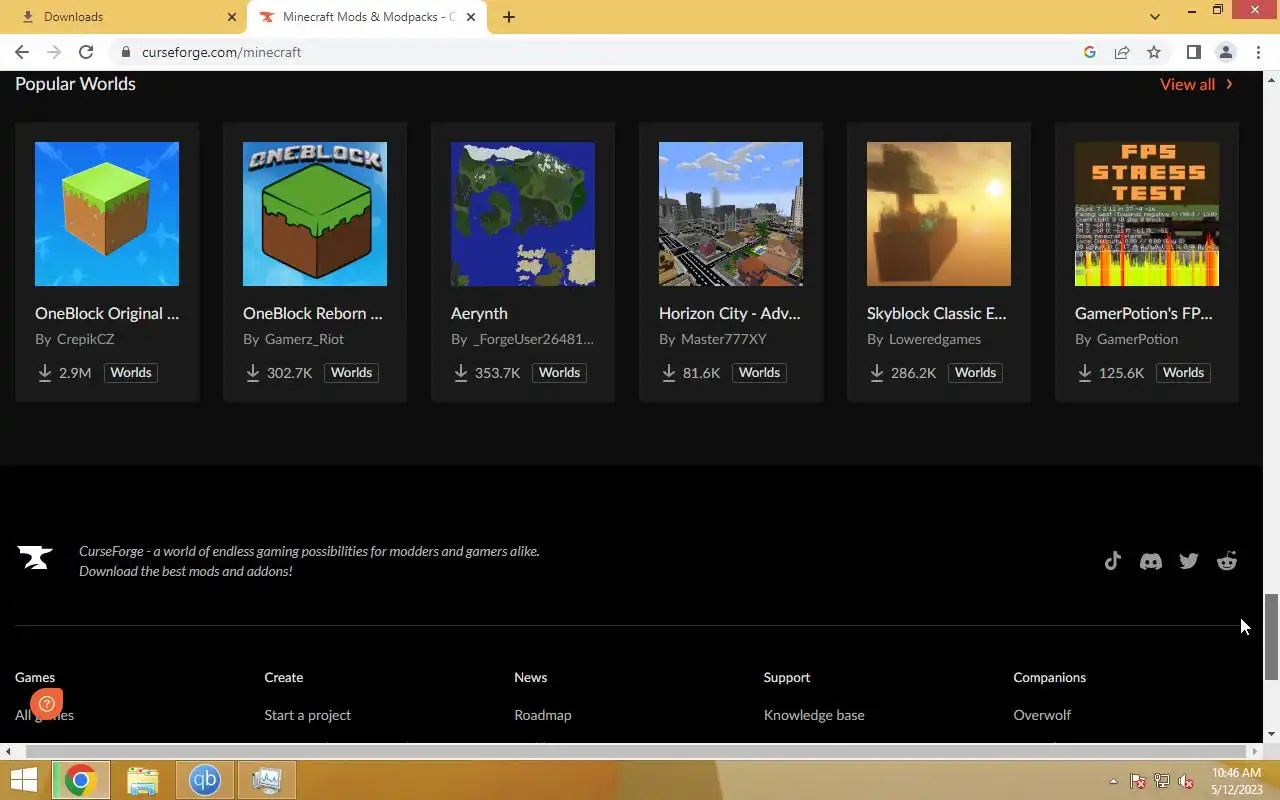This screenshot has width=1280, height=800.
Task: Click the muted speaker tray icon
Action: [x=1186, y=781]
